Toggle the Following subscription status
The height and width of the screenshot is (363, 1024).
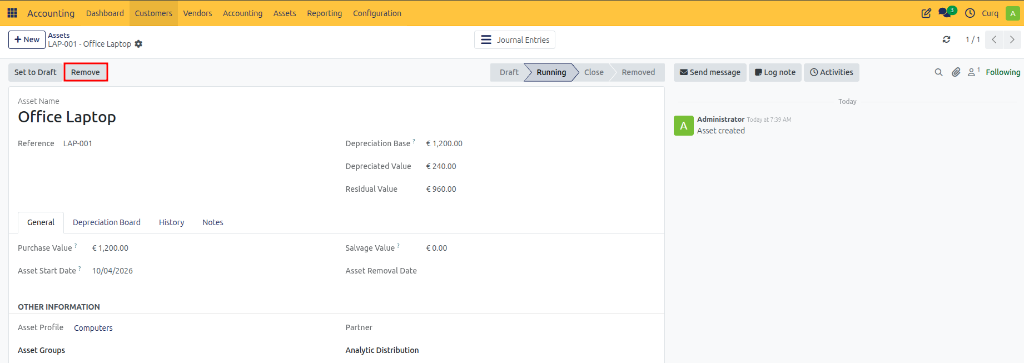[1002, 72]
